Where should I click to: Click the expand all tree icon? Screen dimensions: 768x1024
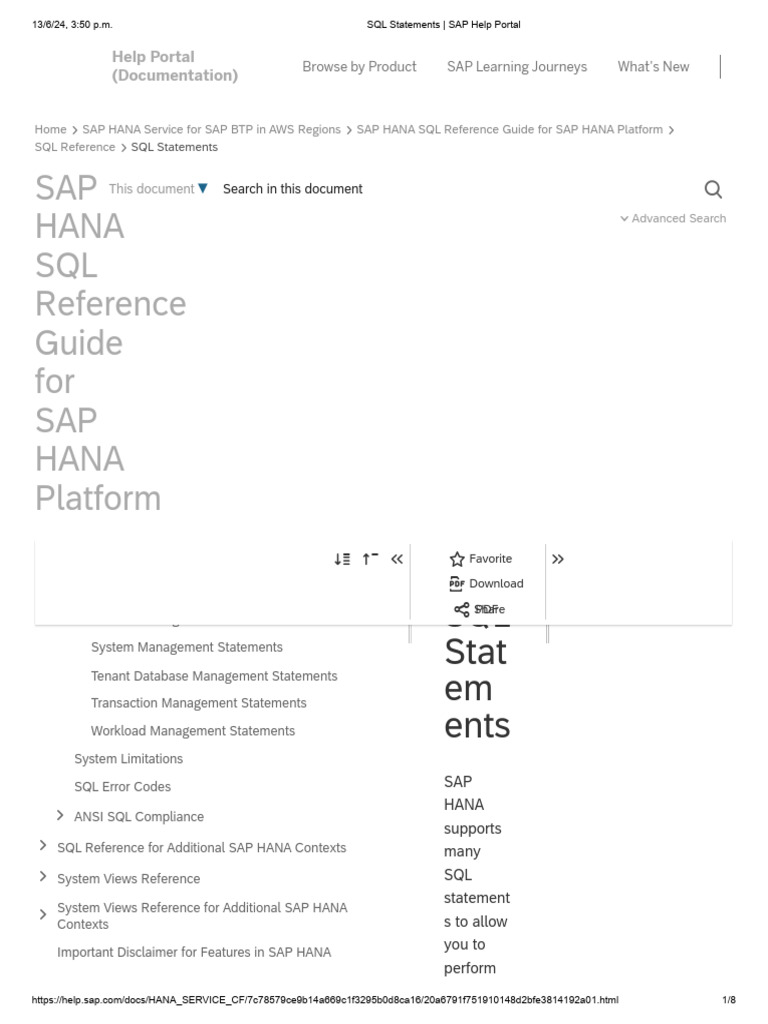click(x=342, y=559)
